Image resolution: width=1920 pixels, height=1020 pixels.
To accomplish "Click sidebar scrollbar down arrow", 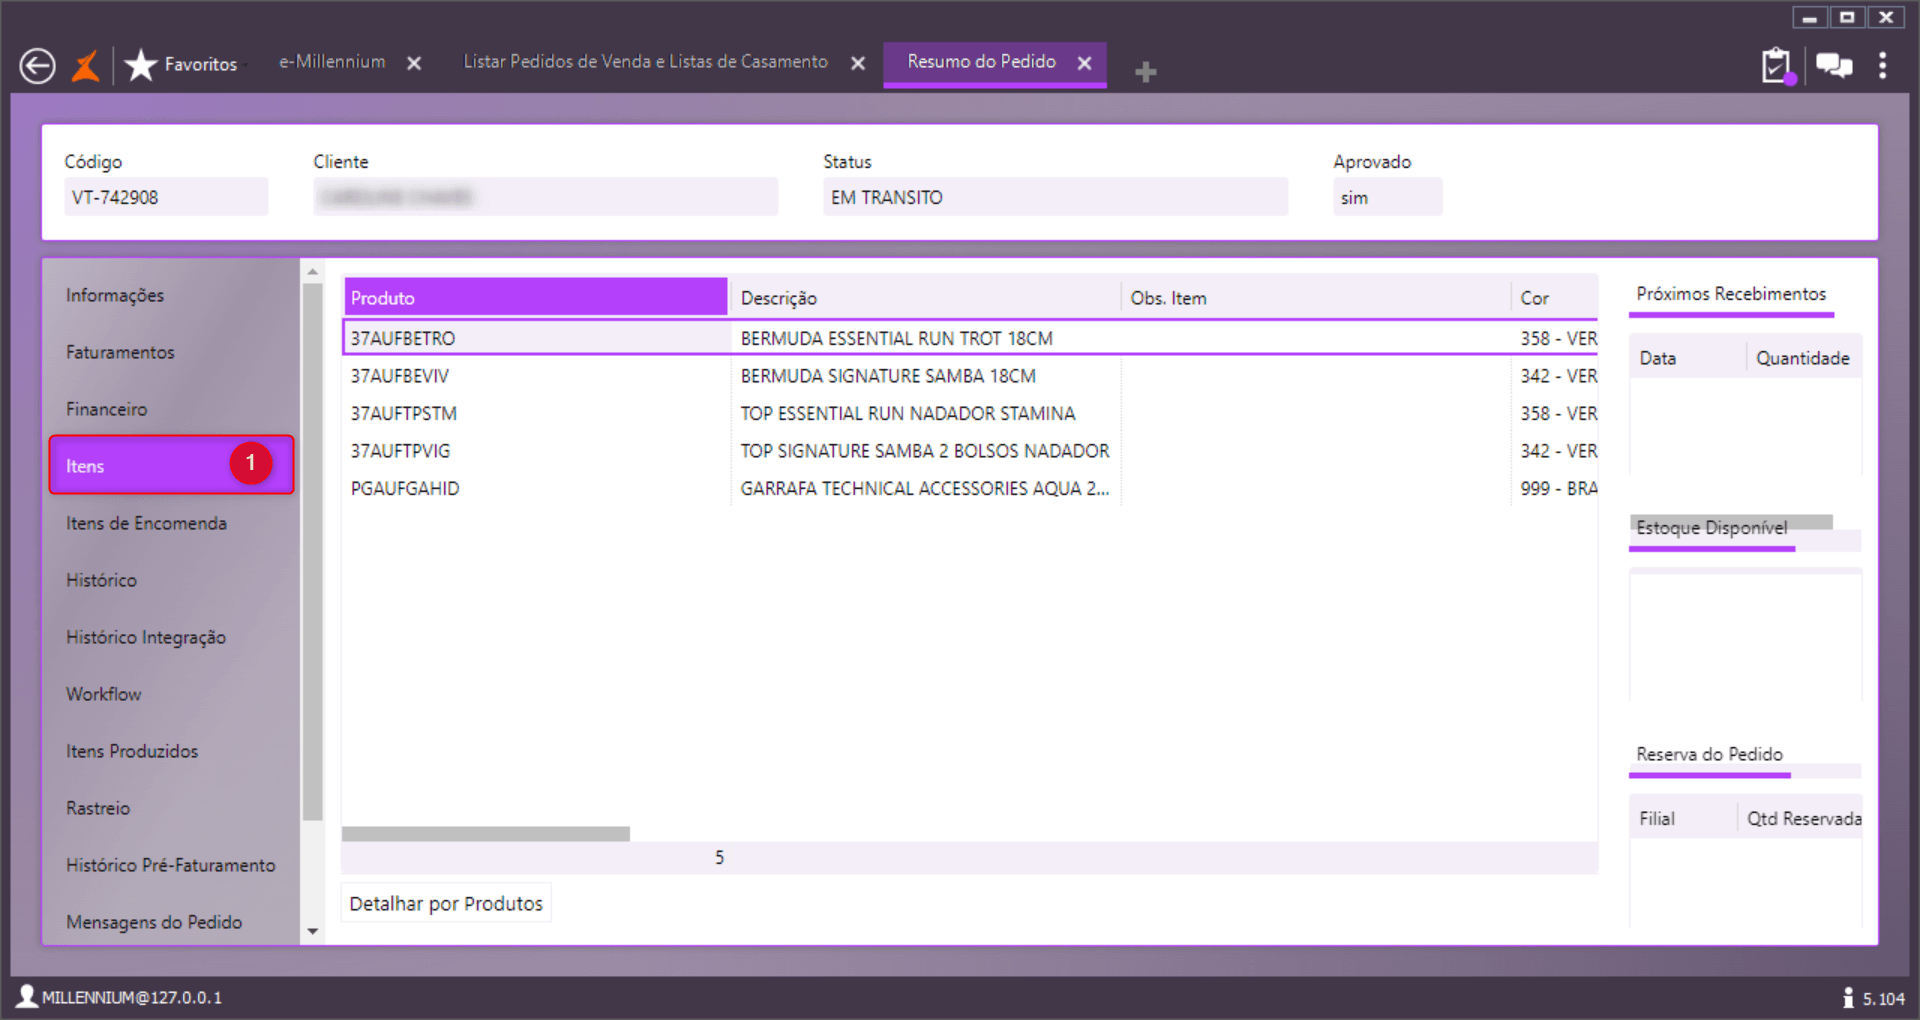I will click(313, 931).
